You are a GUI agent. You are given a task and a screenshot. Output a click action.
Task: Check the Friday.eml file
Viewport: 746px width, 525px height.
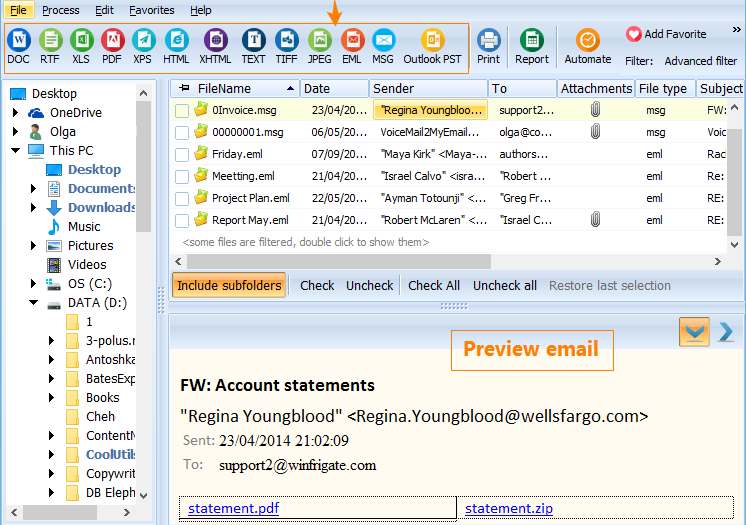point(182,154)
